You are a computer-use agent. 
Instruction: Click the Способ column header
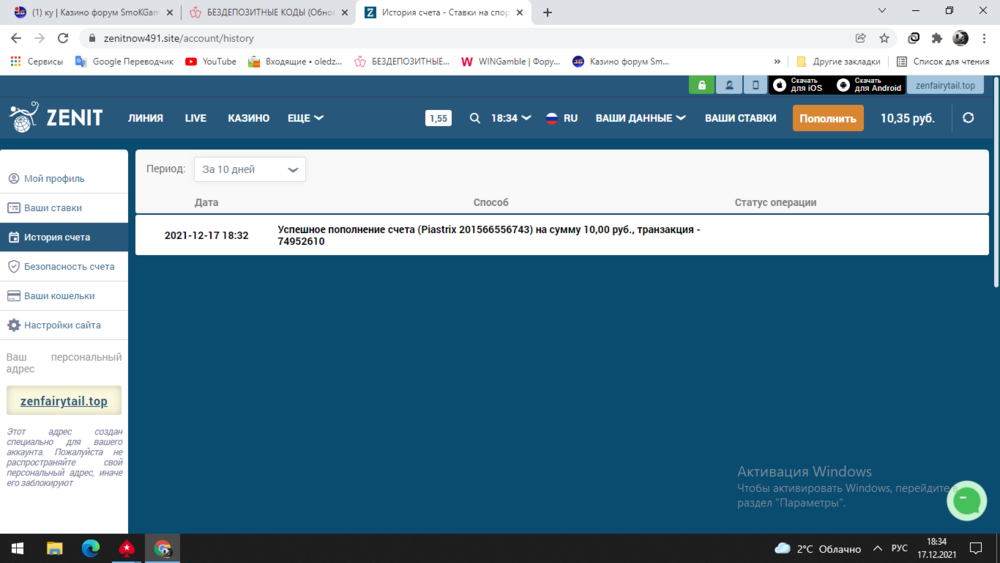coord(490,202)
